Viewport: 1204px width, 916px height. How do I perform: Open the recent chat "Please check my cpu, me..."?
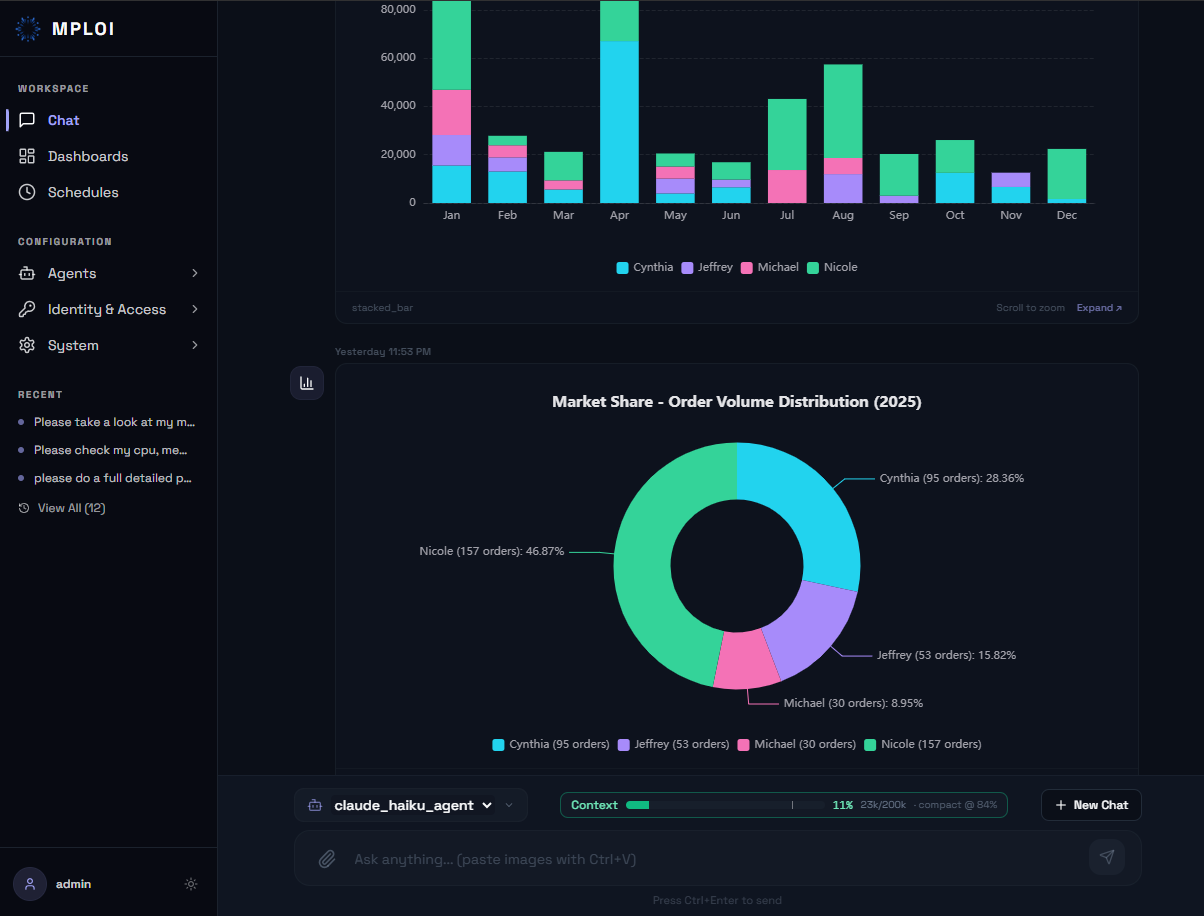click(108, 450)
